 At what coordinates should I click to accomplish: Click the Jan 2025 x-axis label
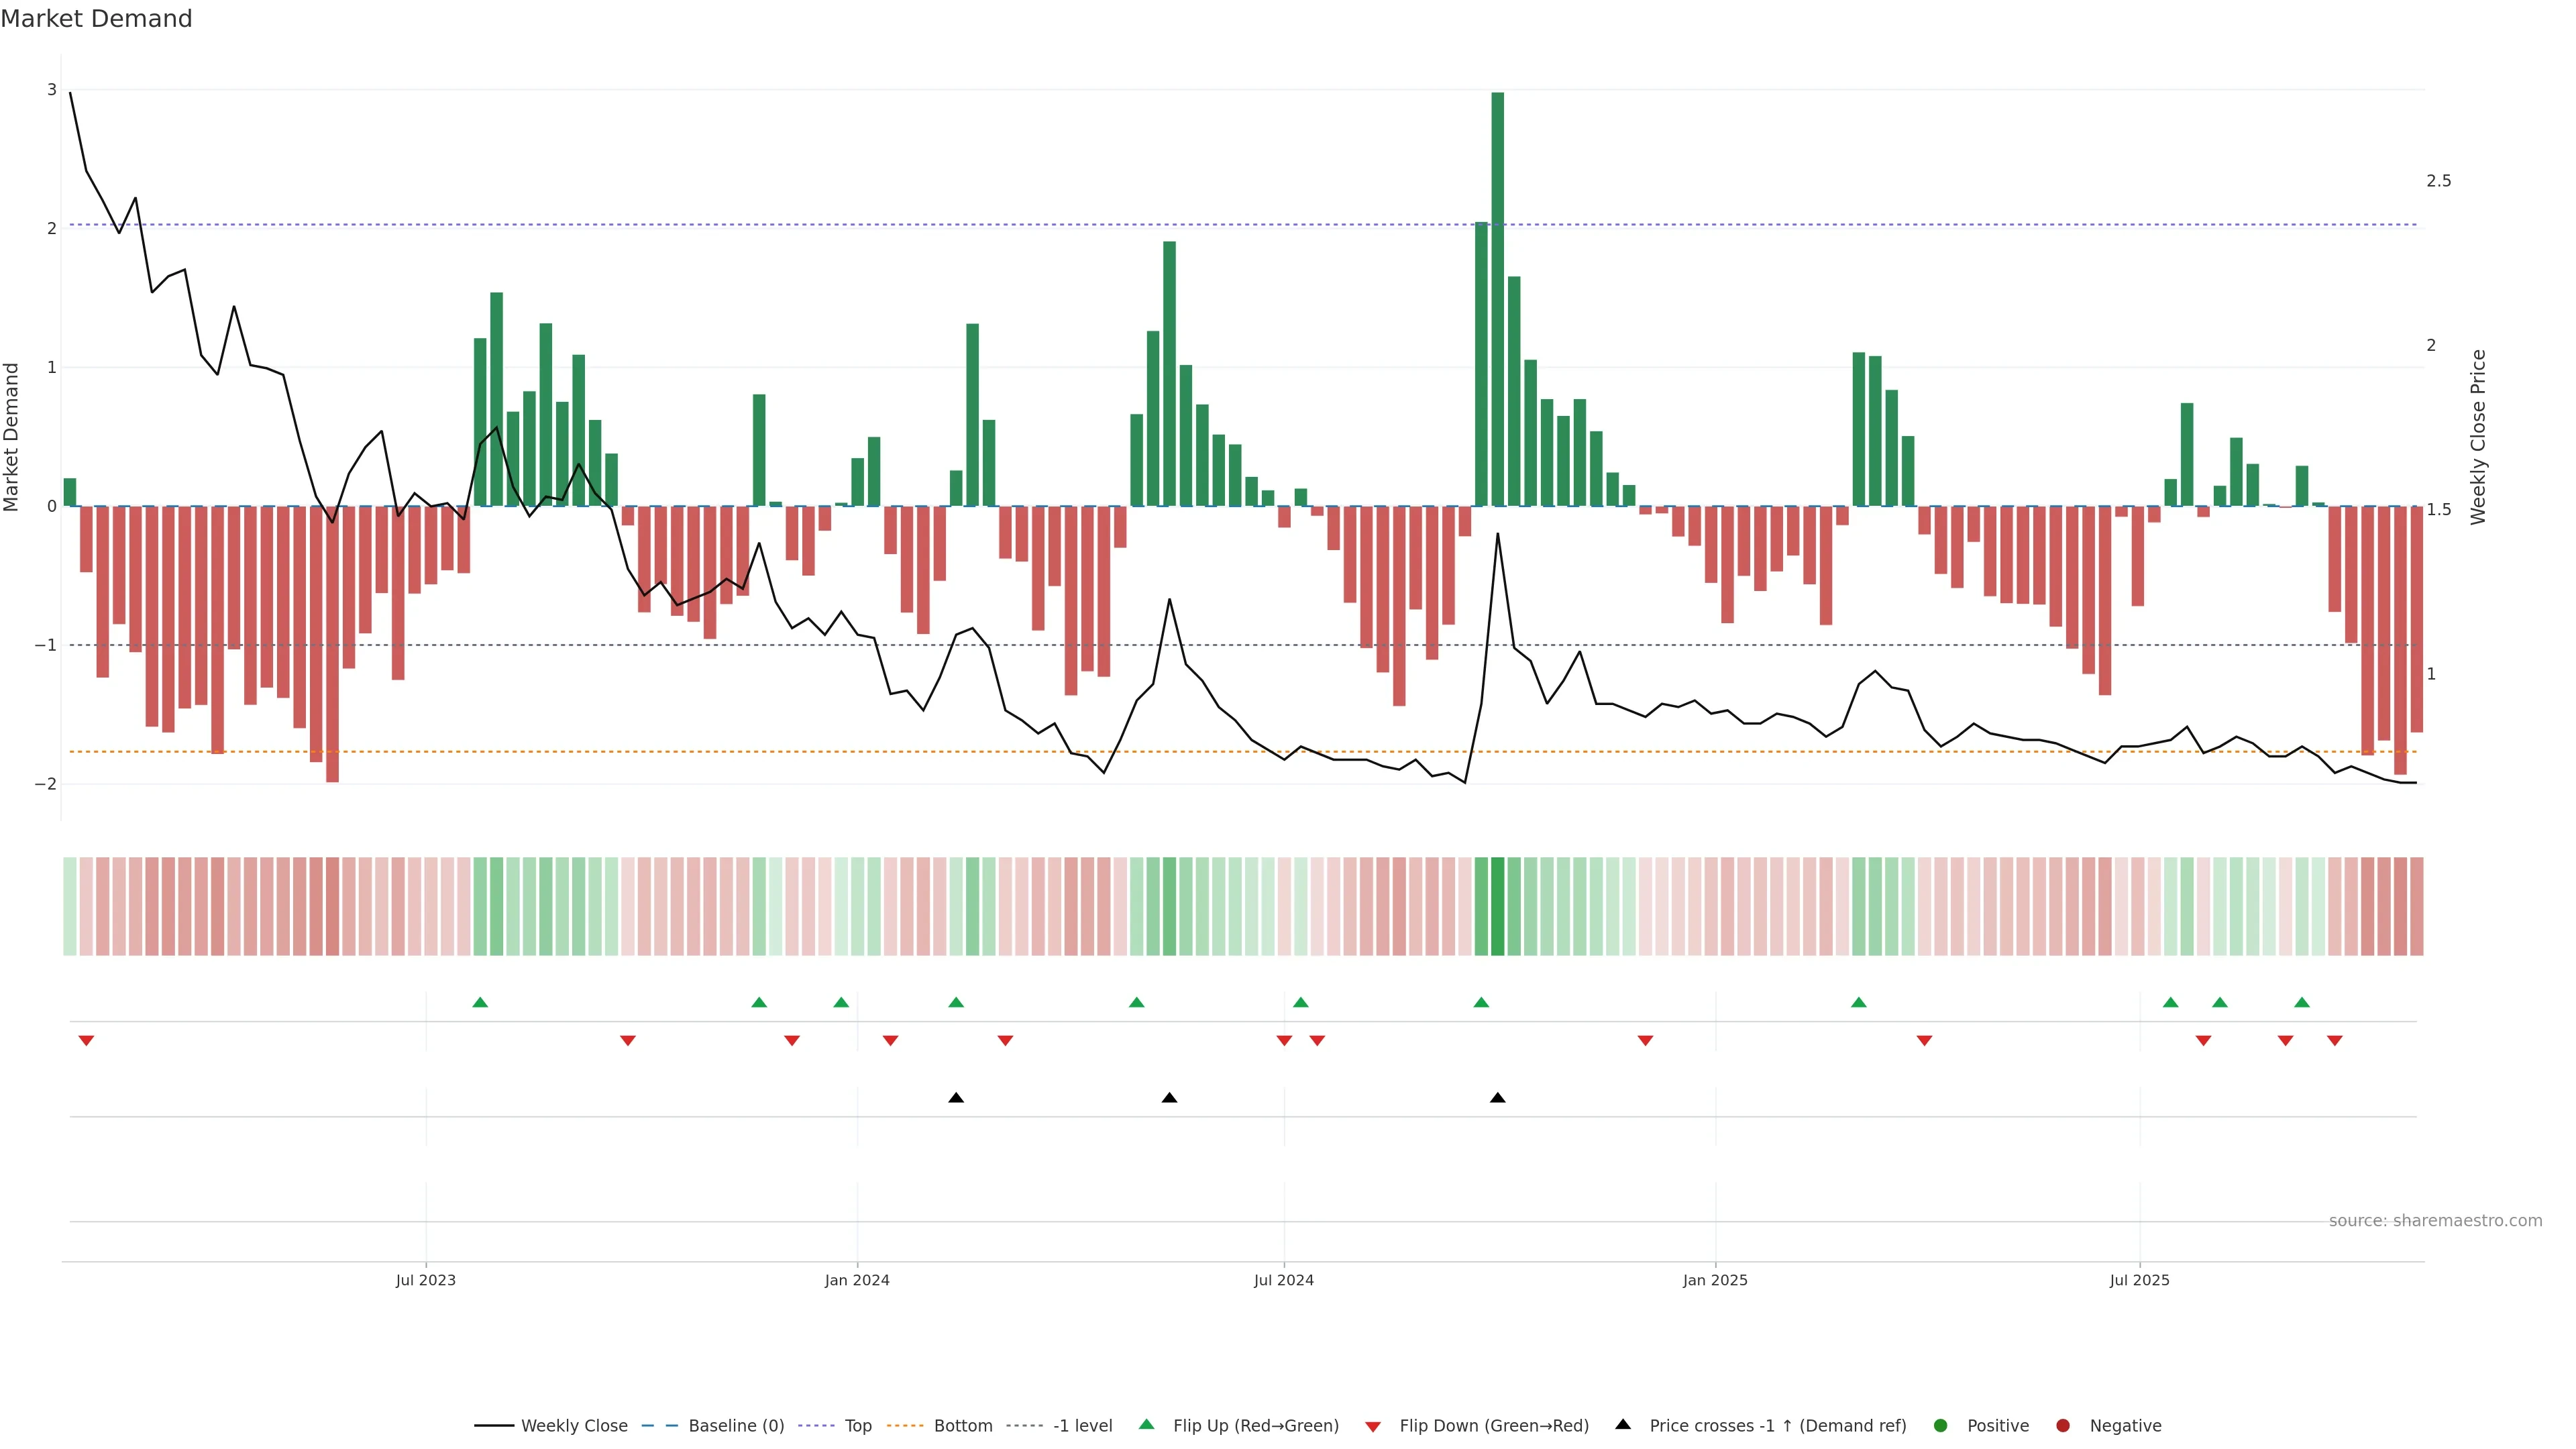1715,1281
